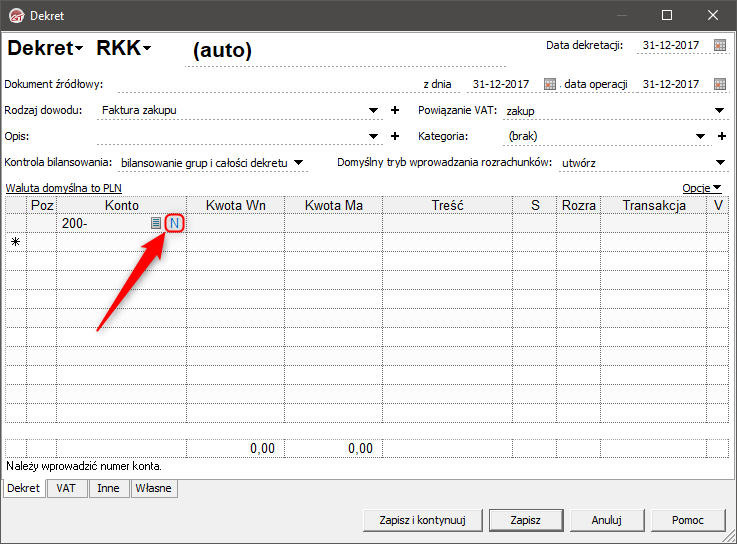Click the V column header

(718, 205)
